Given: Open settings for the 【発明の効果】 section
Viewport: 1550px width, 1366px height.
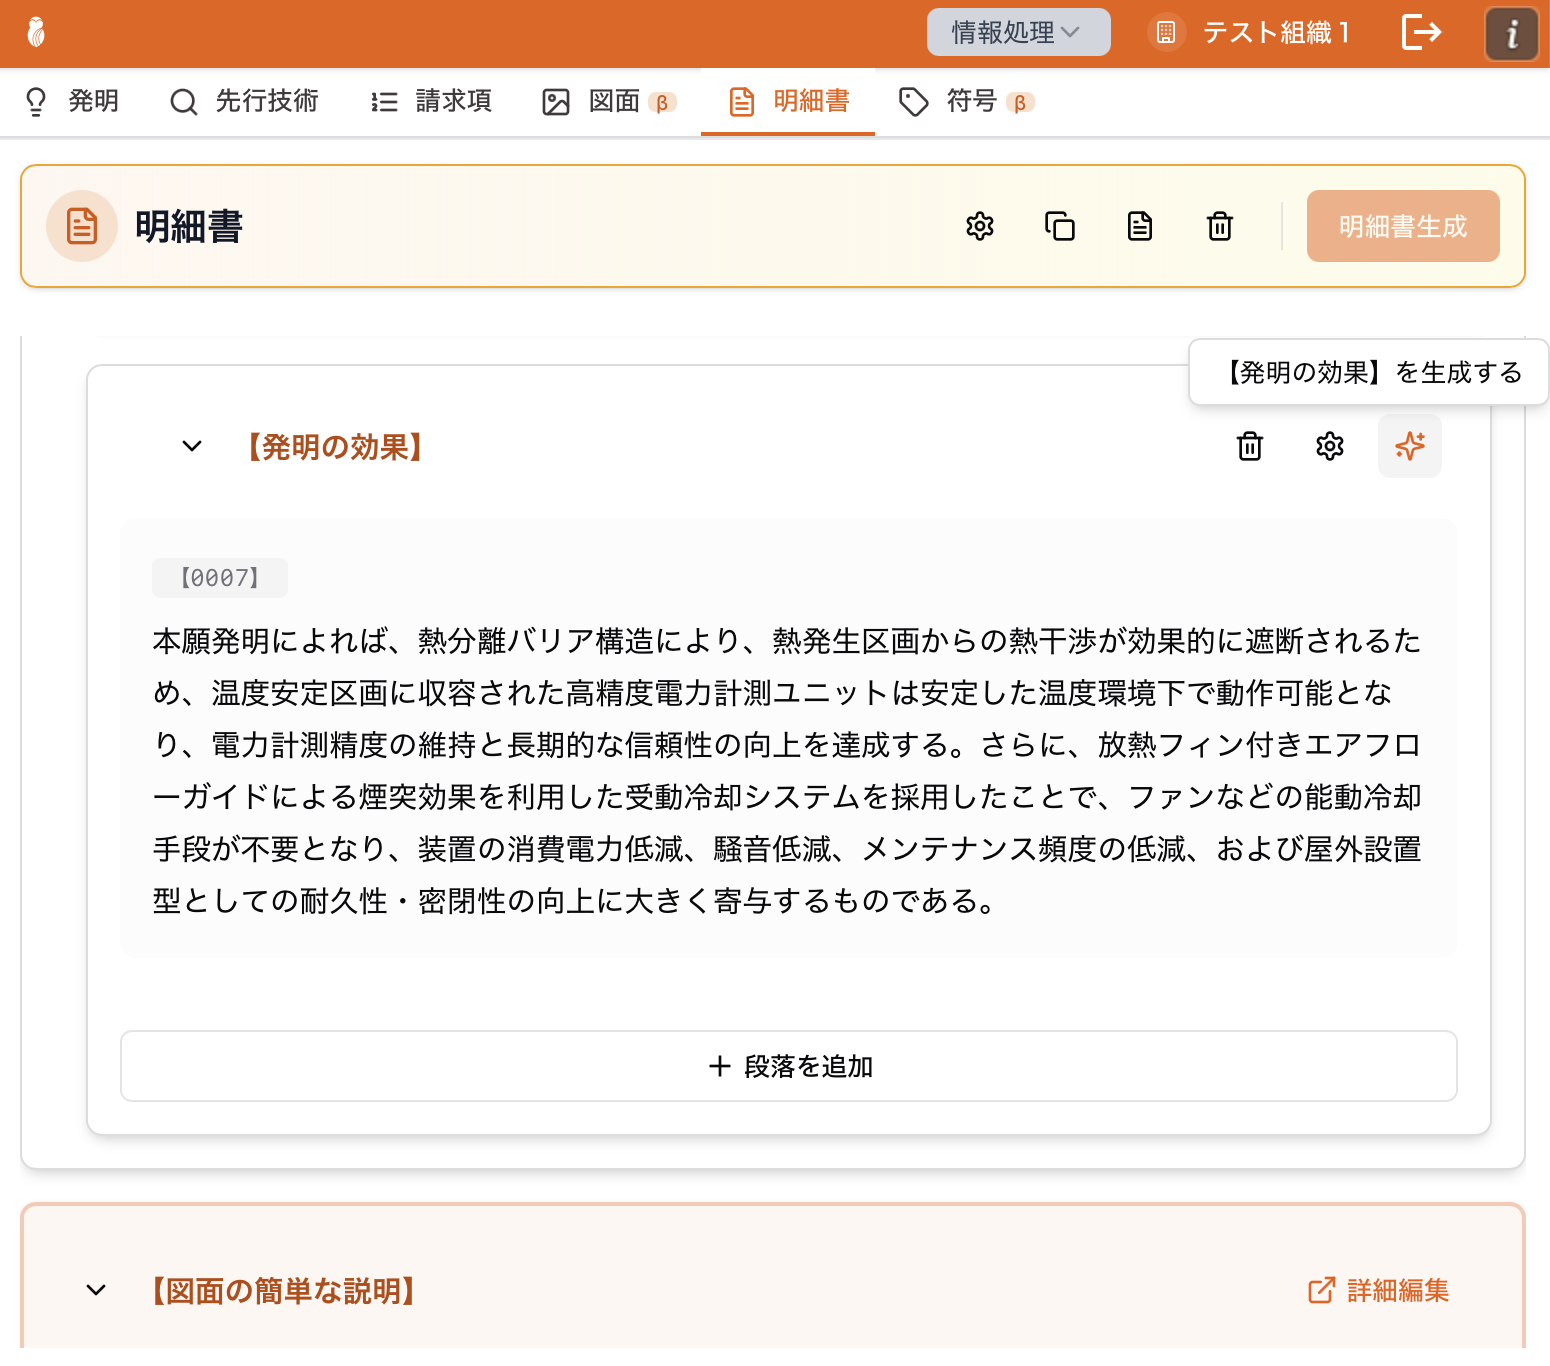Looking at the screenshot, I should pyautogui.click(x=1329, y=446).
